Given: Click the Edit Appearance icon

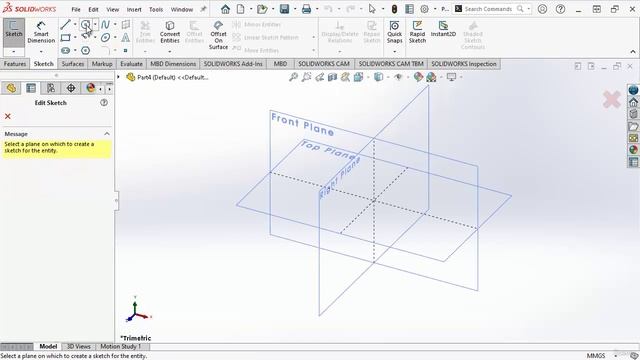Looking at the screenshot, I should click(x=418, y=77).
